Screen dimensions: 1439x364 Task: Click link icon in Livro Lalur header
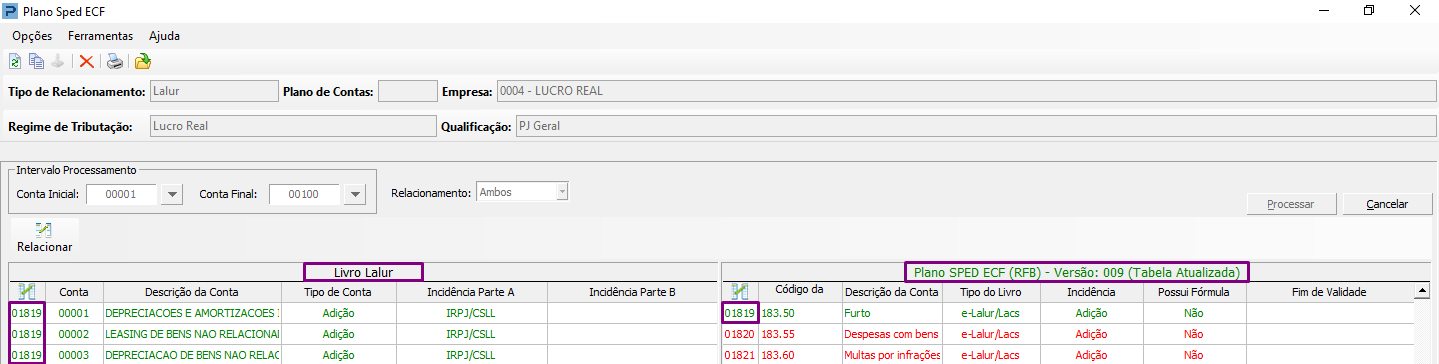[26, 291]
